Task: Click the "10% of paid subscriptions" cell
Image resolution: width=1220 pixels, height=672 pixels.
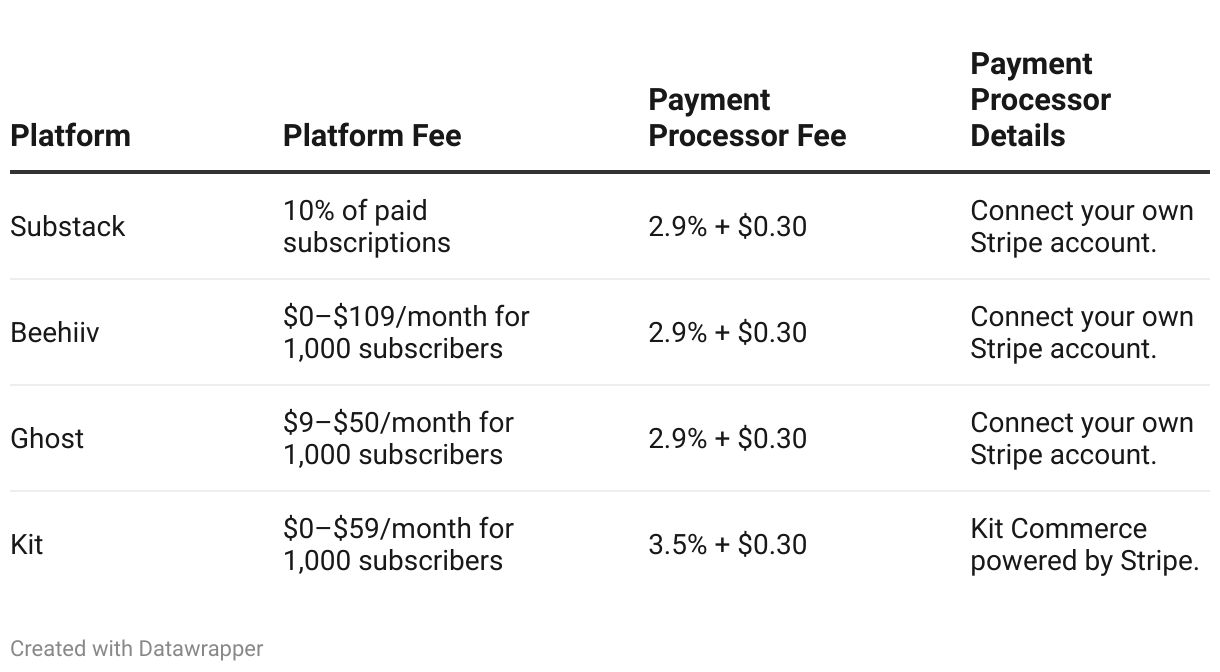Action: tap(366, 227)
